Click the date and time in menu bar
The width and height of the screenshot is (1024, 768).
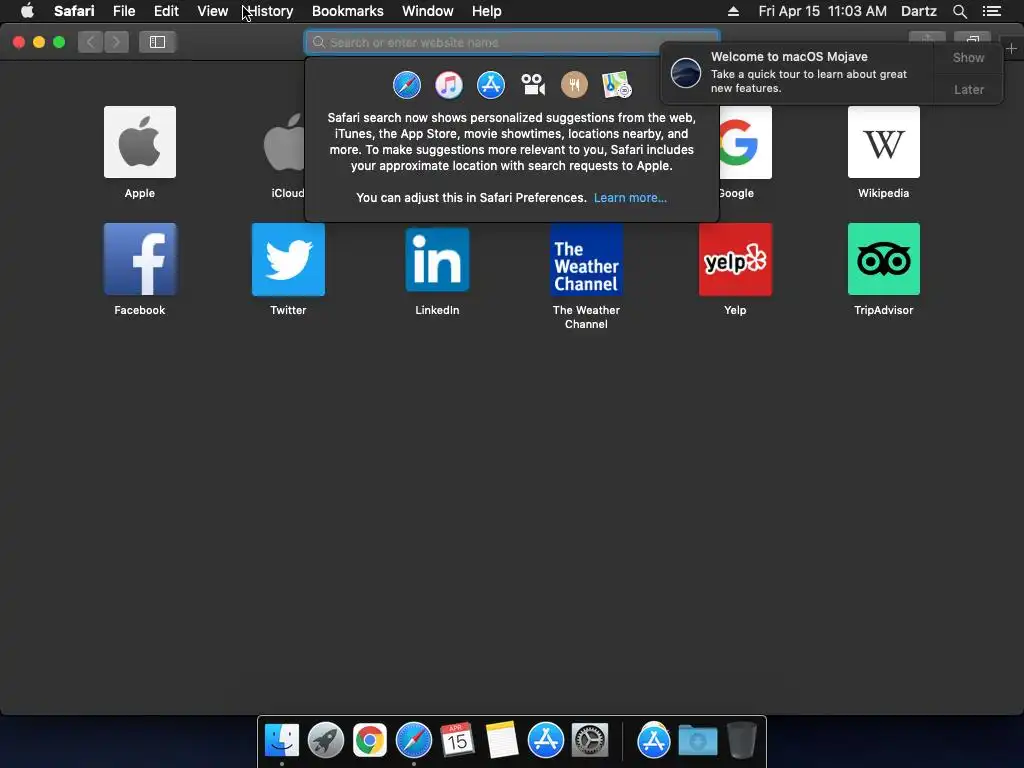point(822,11)
